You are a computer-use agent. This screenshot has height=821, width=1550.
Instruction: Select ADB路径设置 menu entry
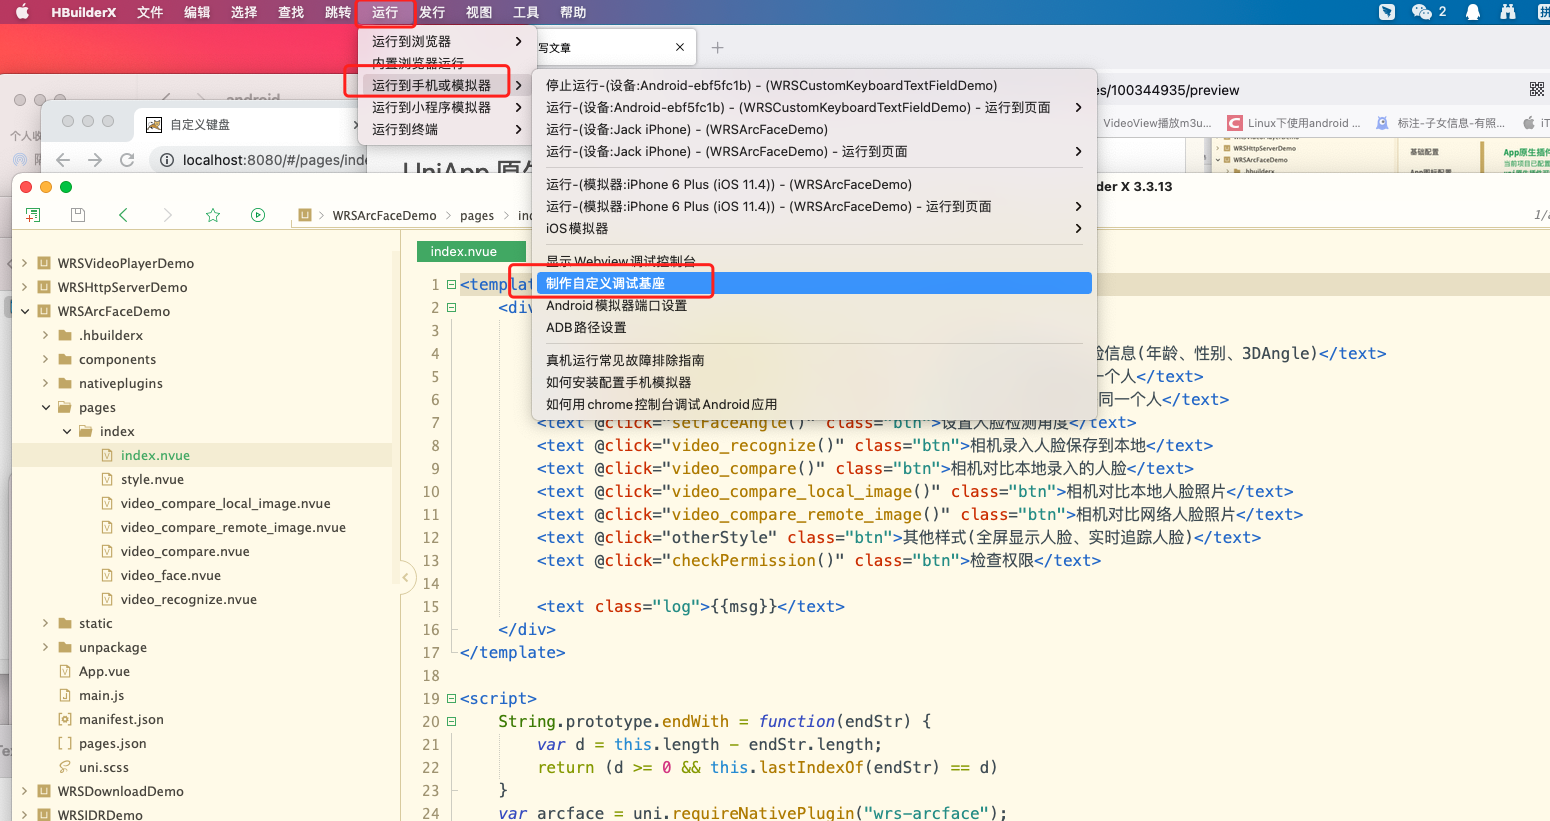(814, 327)
